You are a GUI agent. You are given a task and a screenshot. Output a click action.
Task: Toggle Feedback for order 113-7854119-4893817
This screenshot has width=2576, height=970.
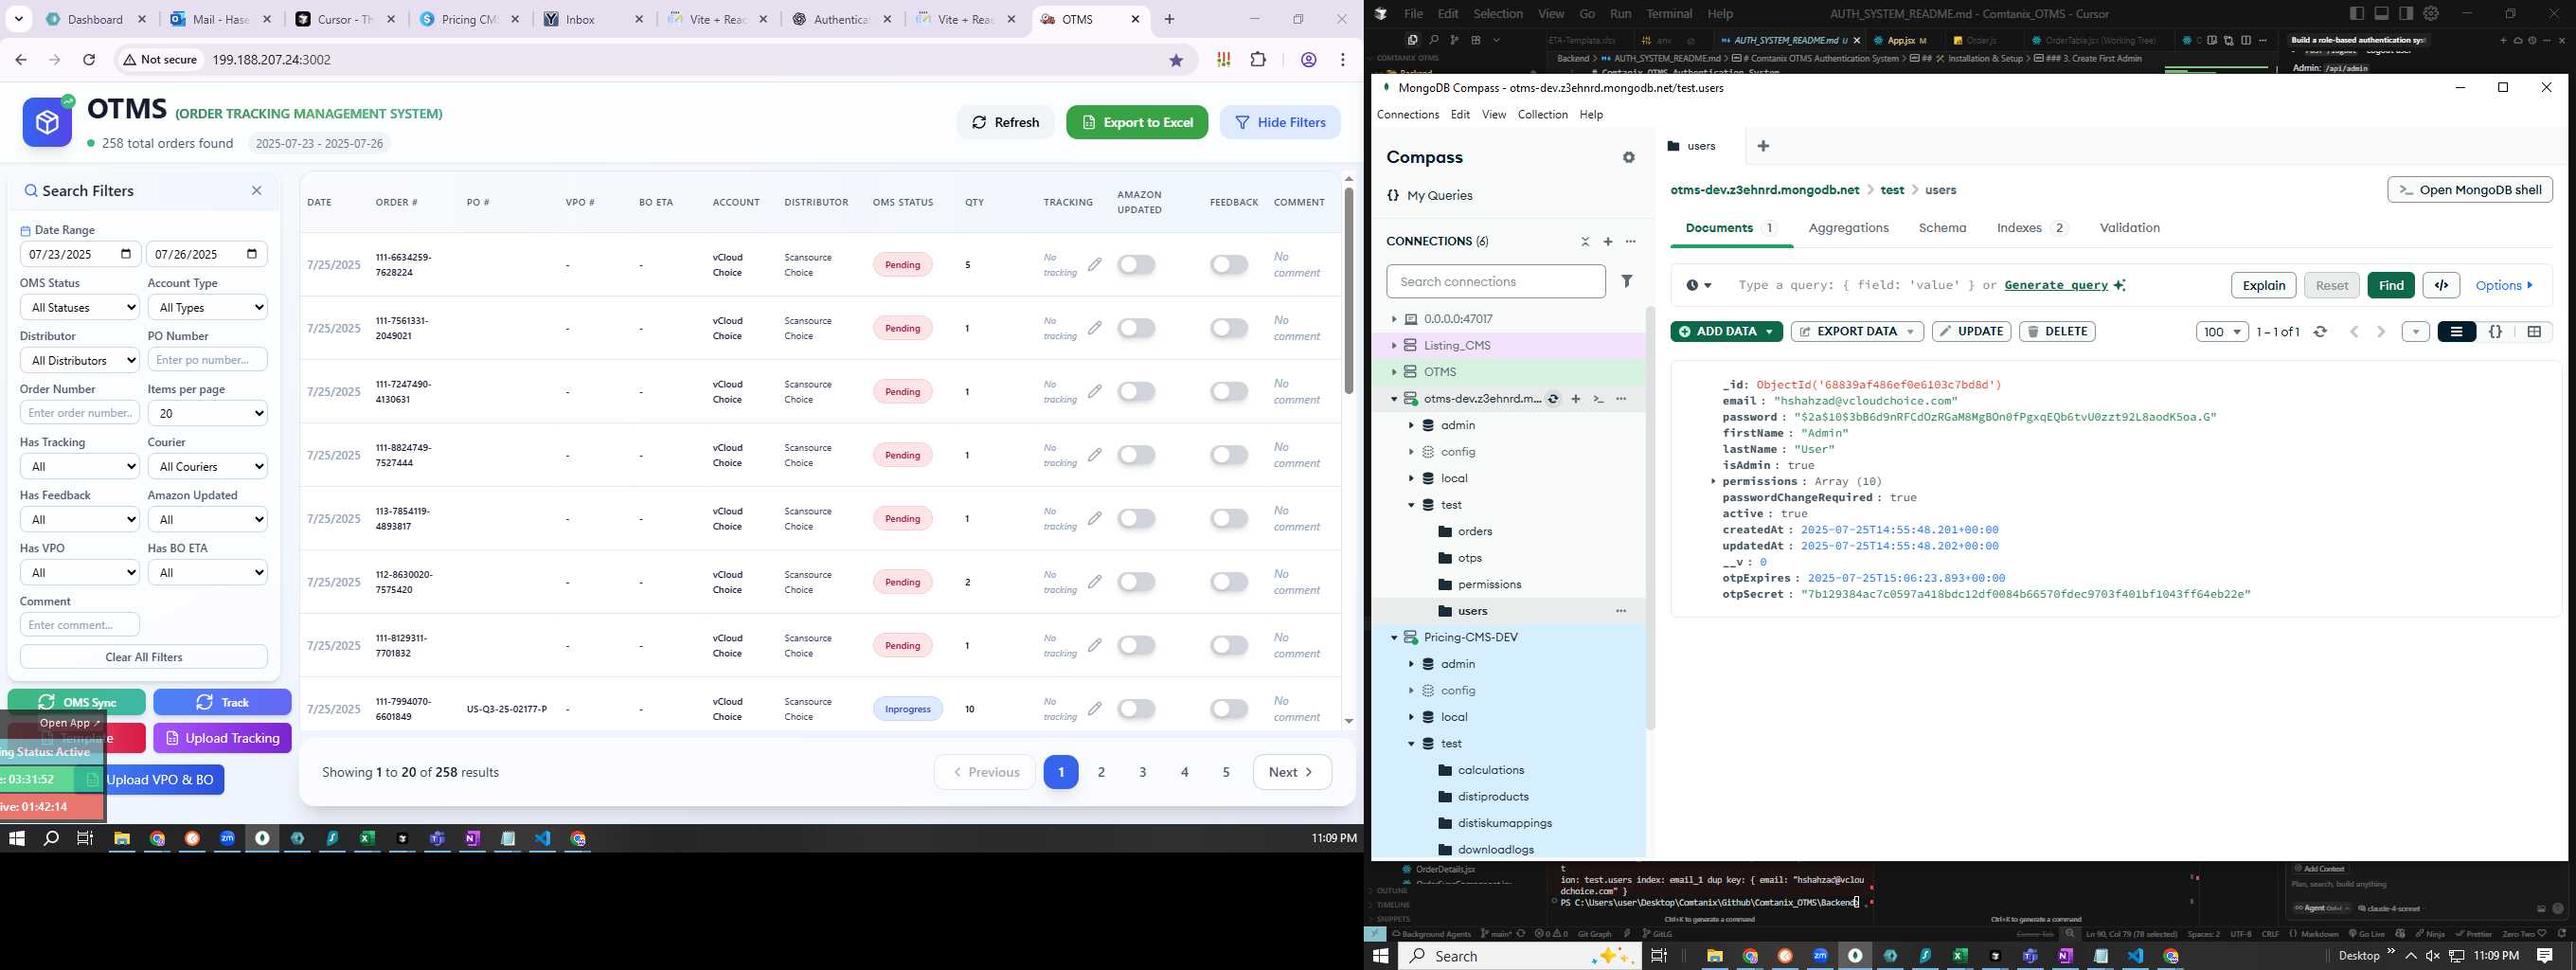pos(1229,519)
